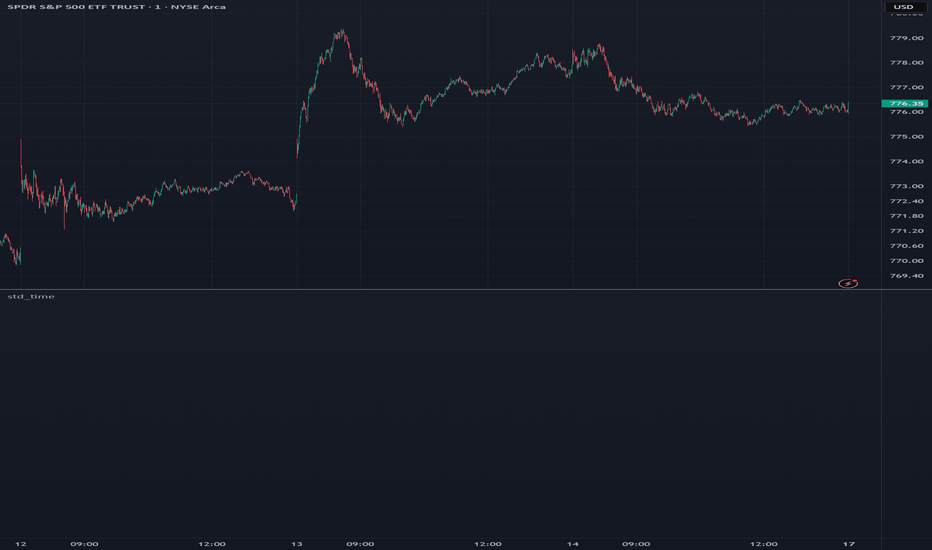Image resolution: width=932 pixels, height=550 pixels.
Task: Click the 769.40 price scale label
Action: 906,276
